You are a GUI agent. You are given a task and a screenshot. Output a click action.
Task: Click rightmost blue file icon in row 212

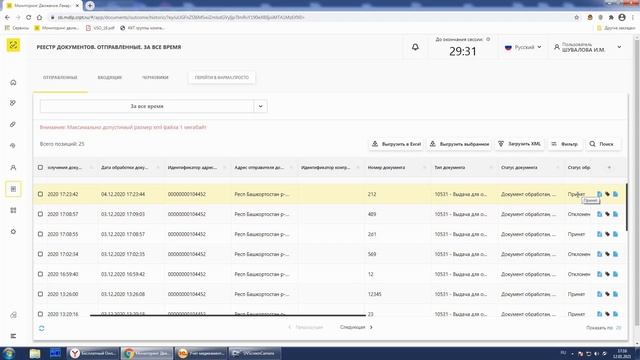point(615,194)
